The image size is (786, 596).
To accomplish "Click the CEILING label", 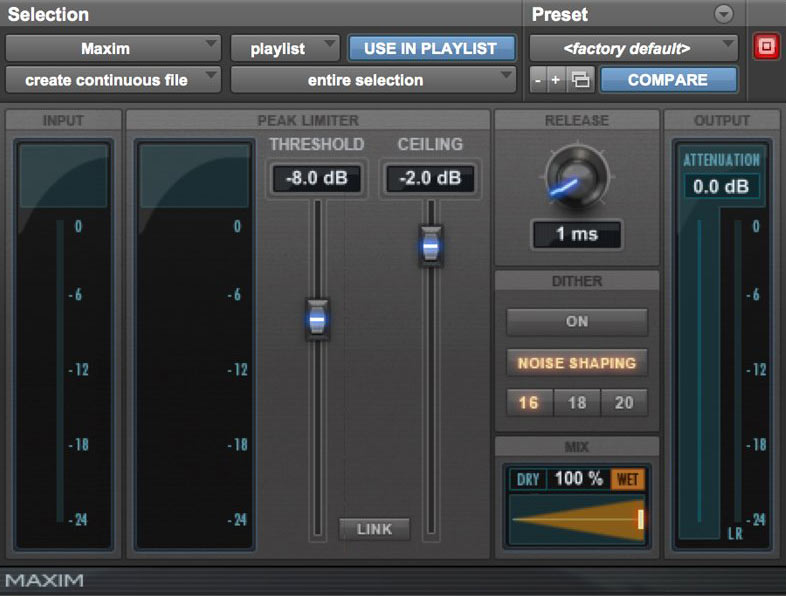I will tap(430, 144).
